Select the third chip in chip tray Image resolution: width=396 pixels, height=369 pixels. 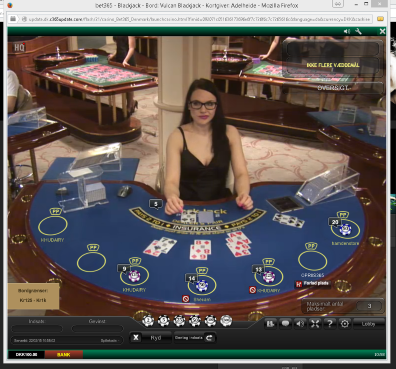point(179,321)
